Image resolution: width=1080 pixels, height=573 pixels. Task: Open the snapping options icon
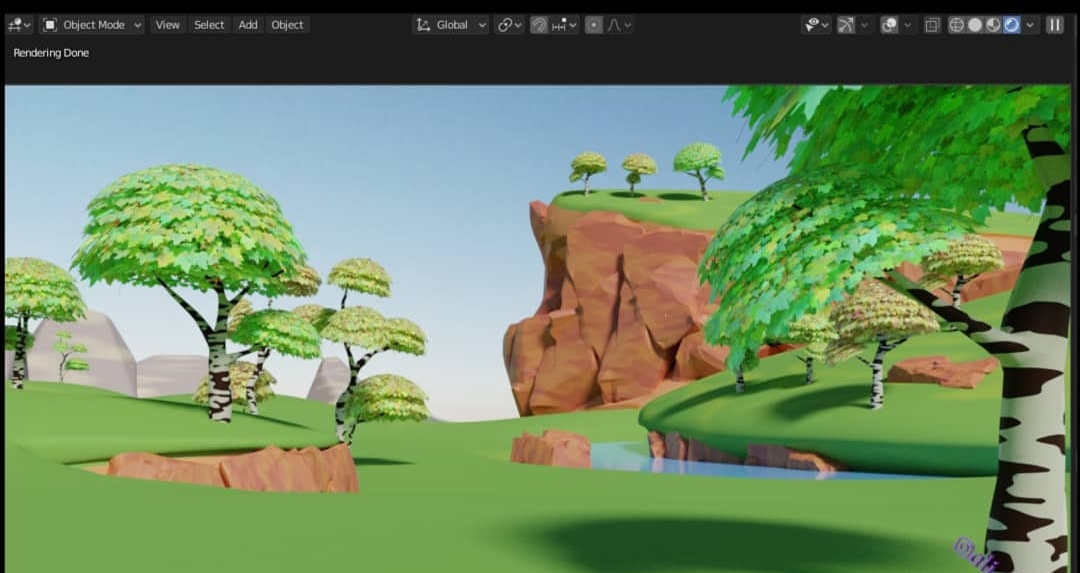(563, 25)
